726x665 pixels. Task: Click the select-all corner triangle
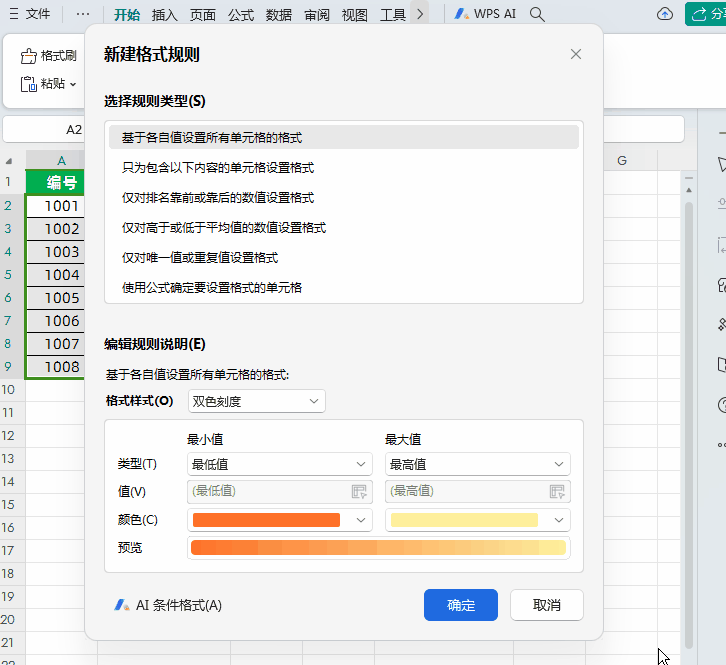(9, 161)
